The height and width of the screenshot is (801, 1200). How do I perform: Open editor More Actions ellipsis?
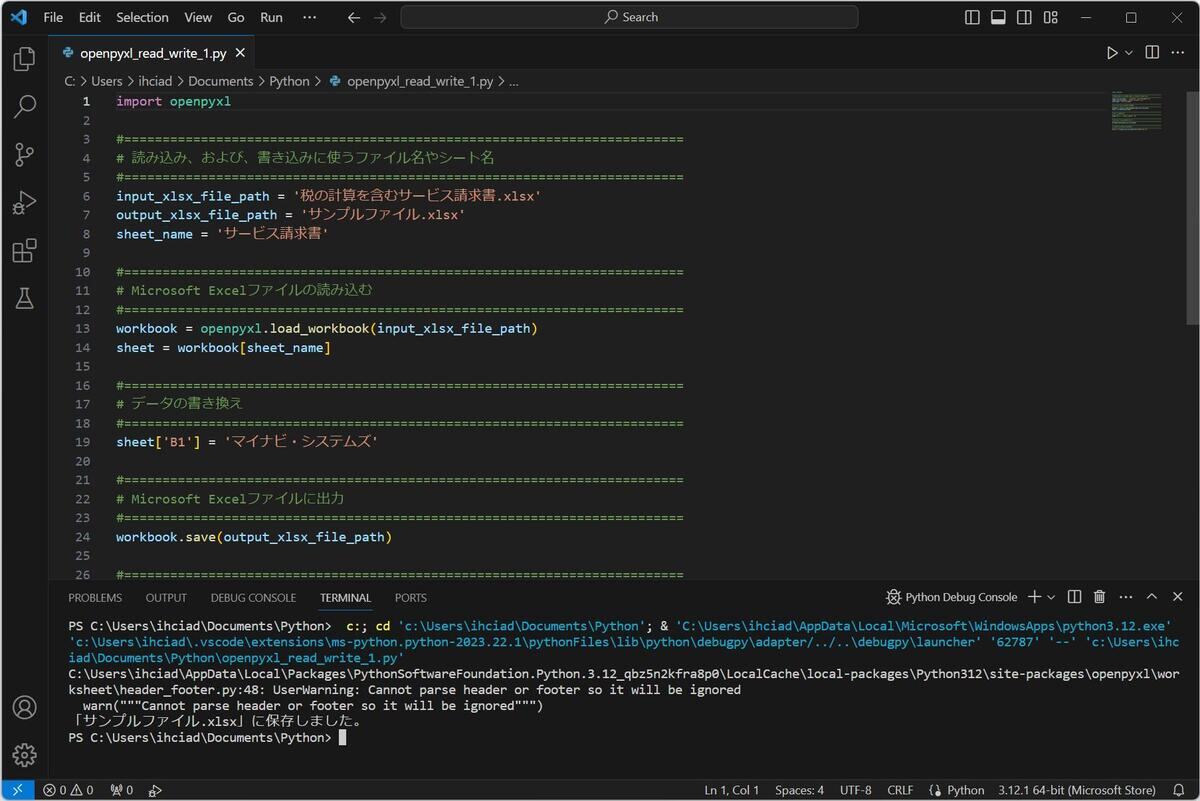point(1179,52)
